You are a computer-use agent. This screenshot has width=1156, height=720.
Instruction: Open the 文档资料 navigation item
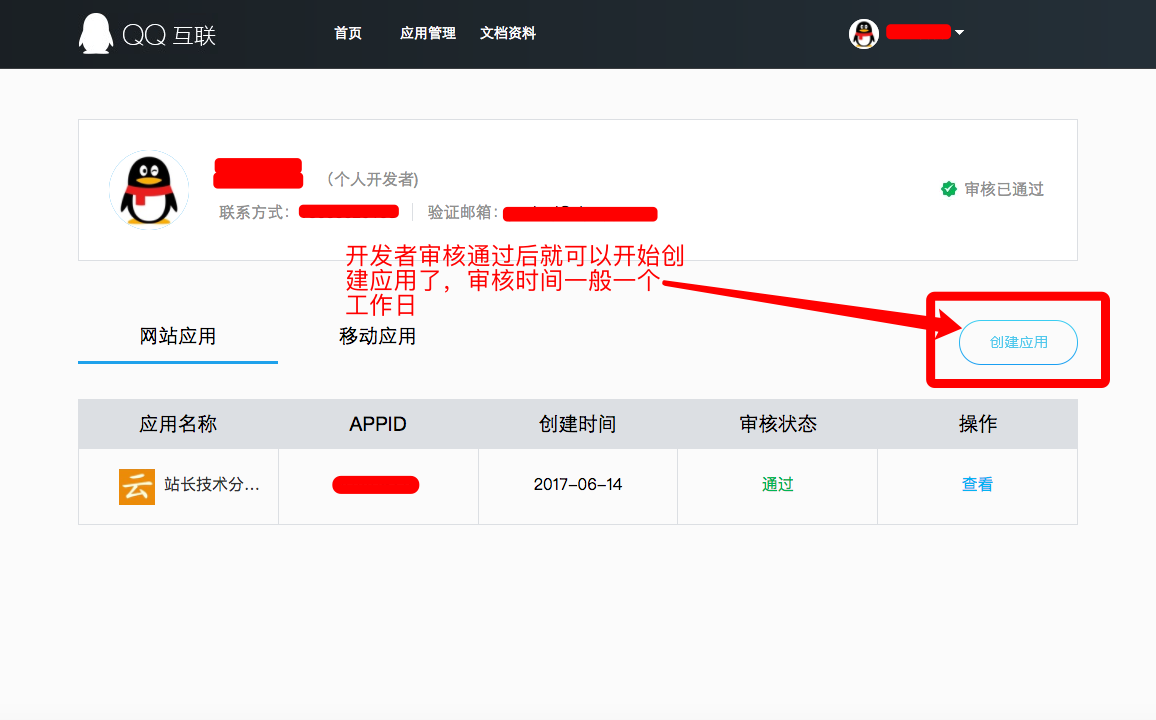[x=508, y=33]
